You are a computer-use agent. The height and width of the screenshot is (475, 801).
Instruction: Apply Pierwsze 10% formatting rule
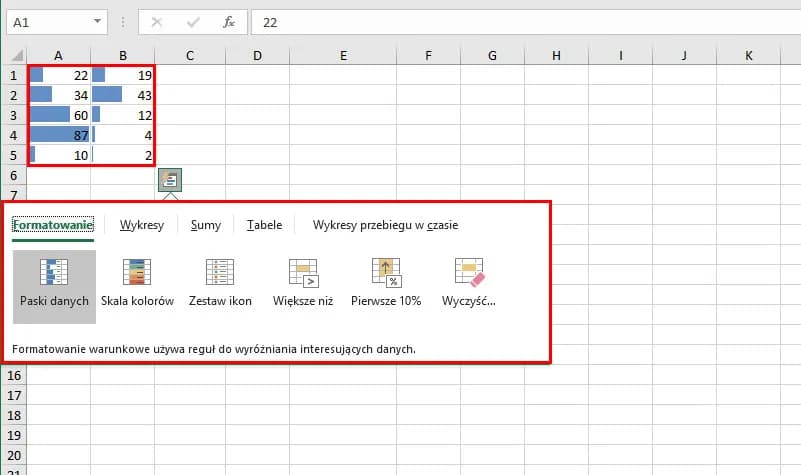coord(386,273)
